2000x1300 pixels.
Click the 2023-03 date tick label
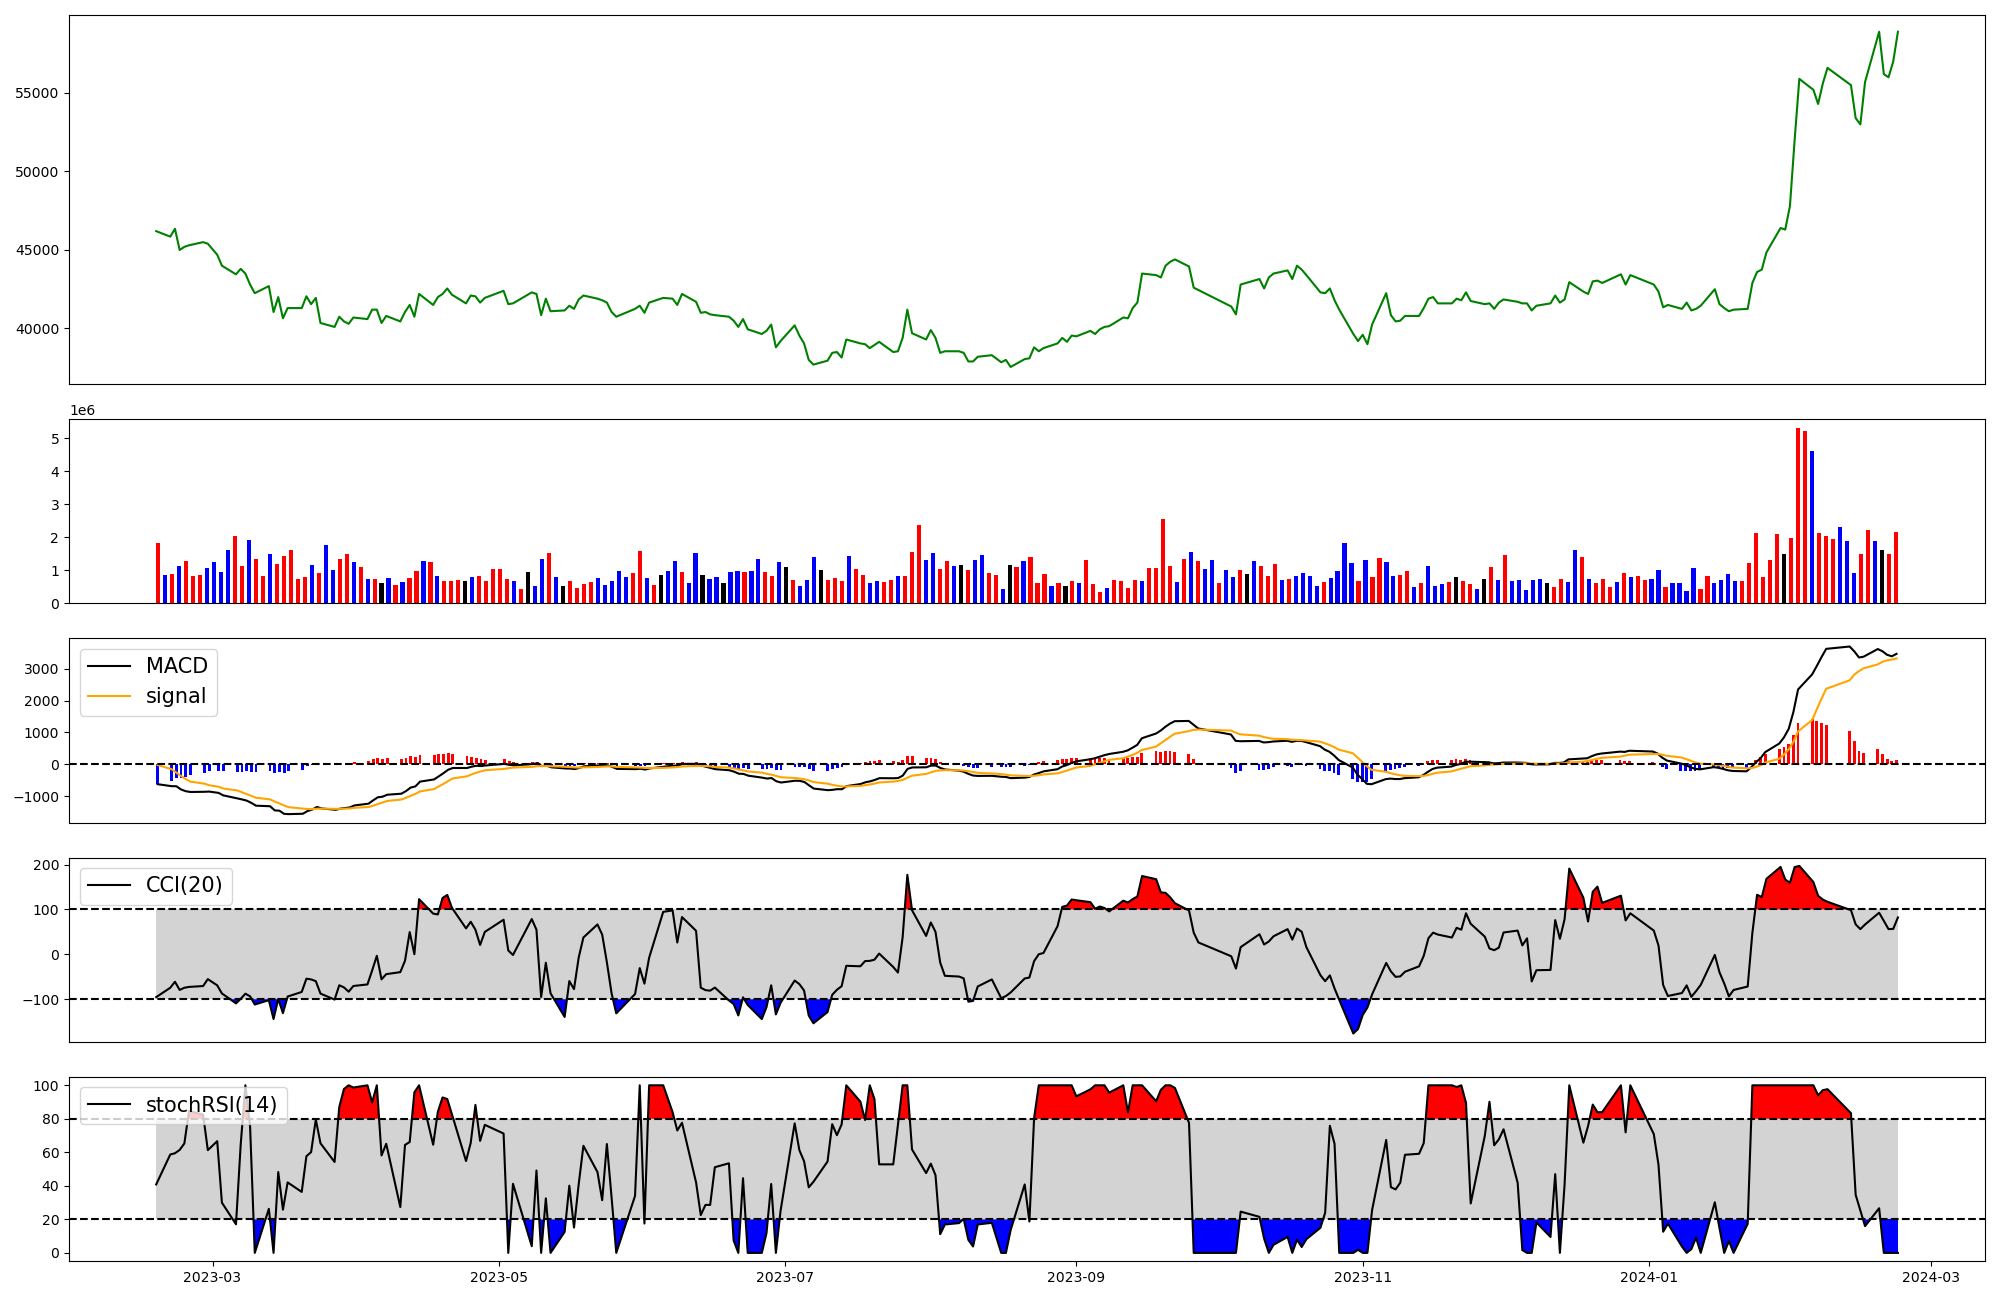212,1277
